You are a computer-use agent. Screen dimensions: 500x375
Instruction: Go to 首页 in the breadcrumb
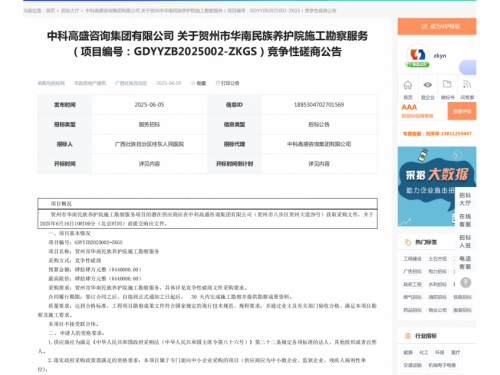click(x=50, y=11)
